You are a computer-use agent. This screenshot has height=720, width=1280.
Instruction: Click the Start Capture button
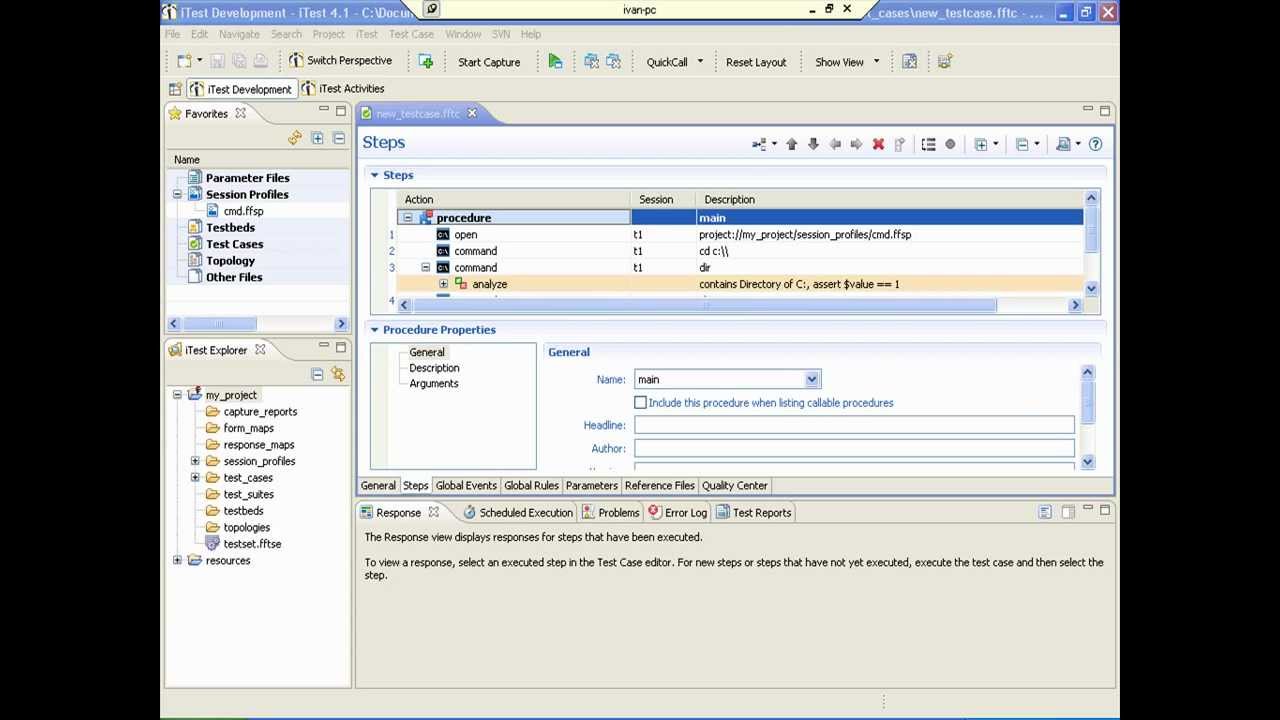point(489,62)
